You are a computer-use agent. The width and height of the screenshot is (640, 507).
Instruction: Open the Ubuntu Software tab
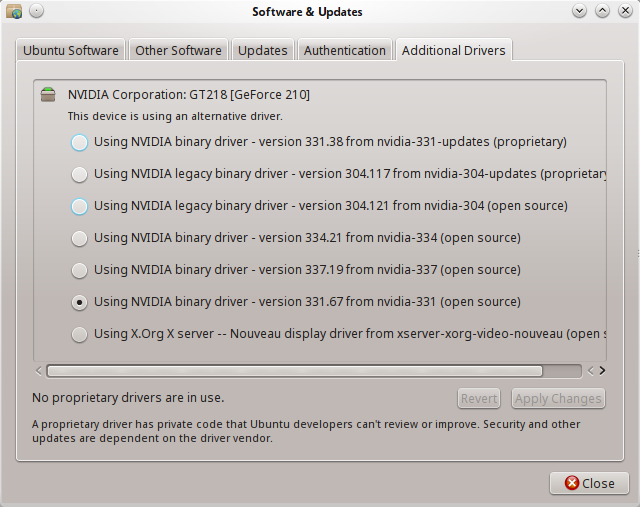point(71,50)
